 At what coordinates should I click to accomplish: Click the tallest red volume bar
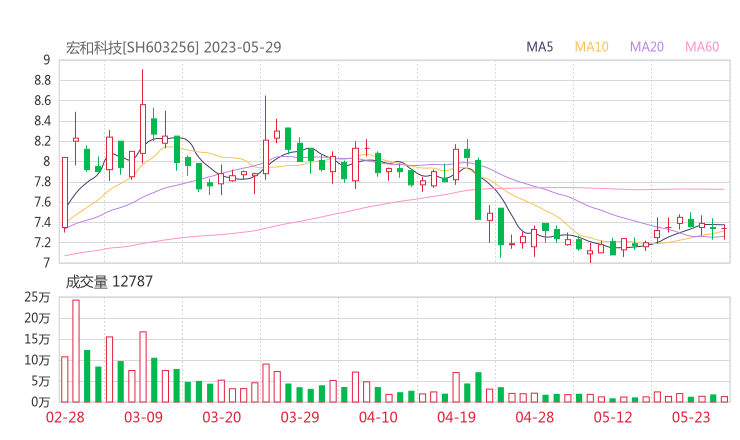(76, 350)
